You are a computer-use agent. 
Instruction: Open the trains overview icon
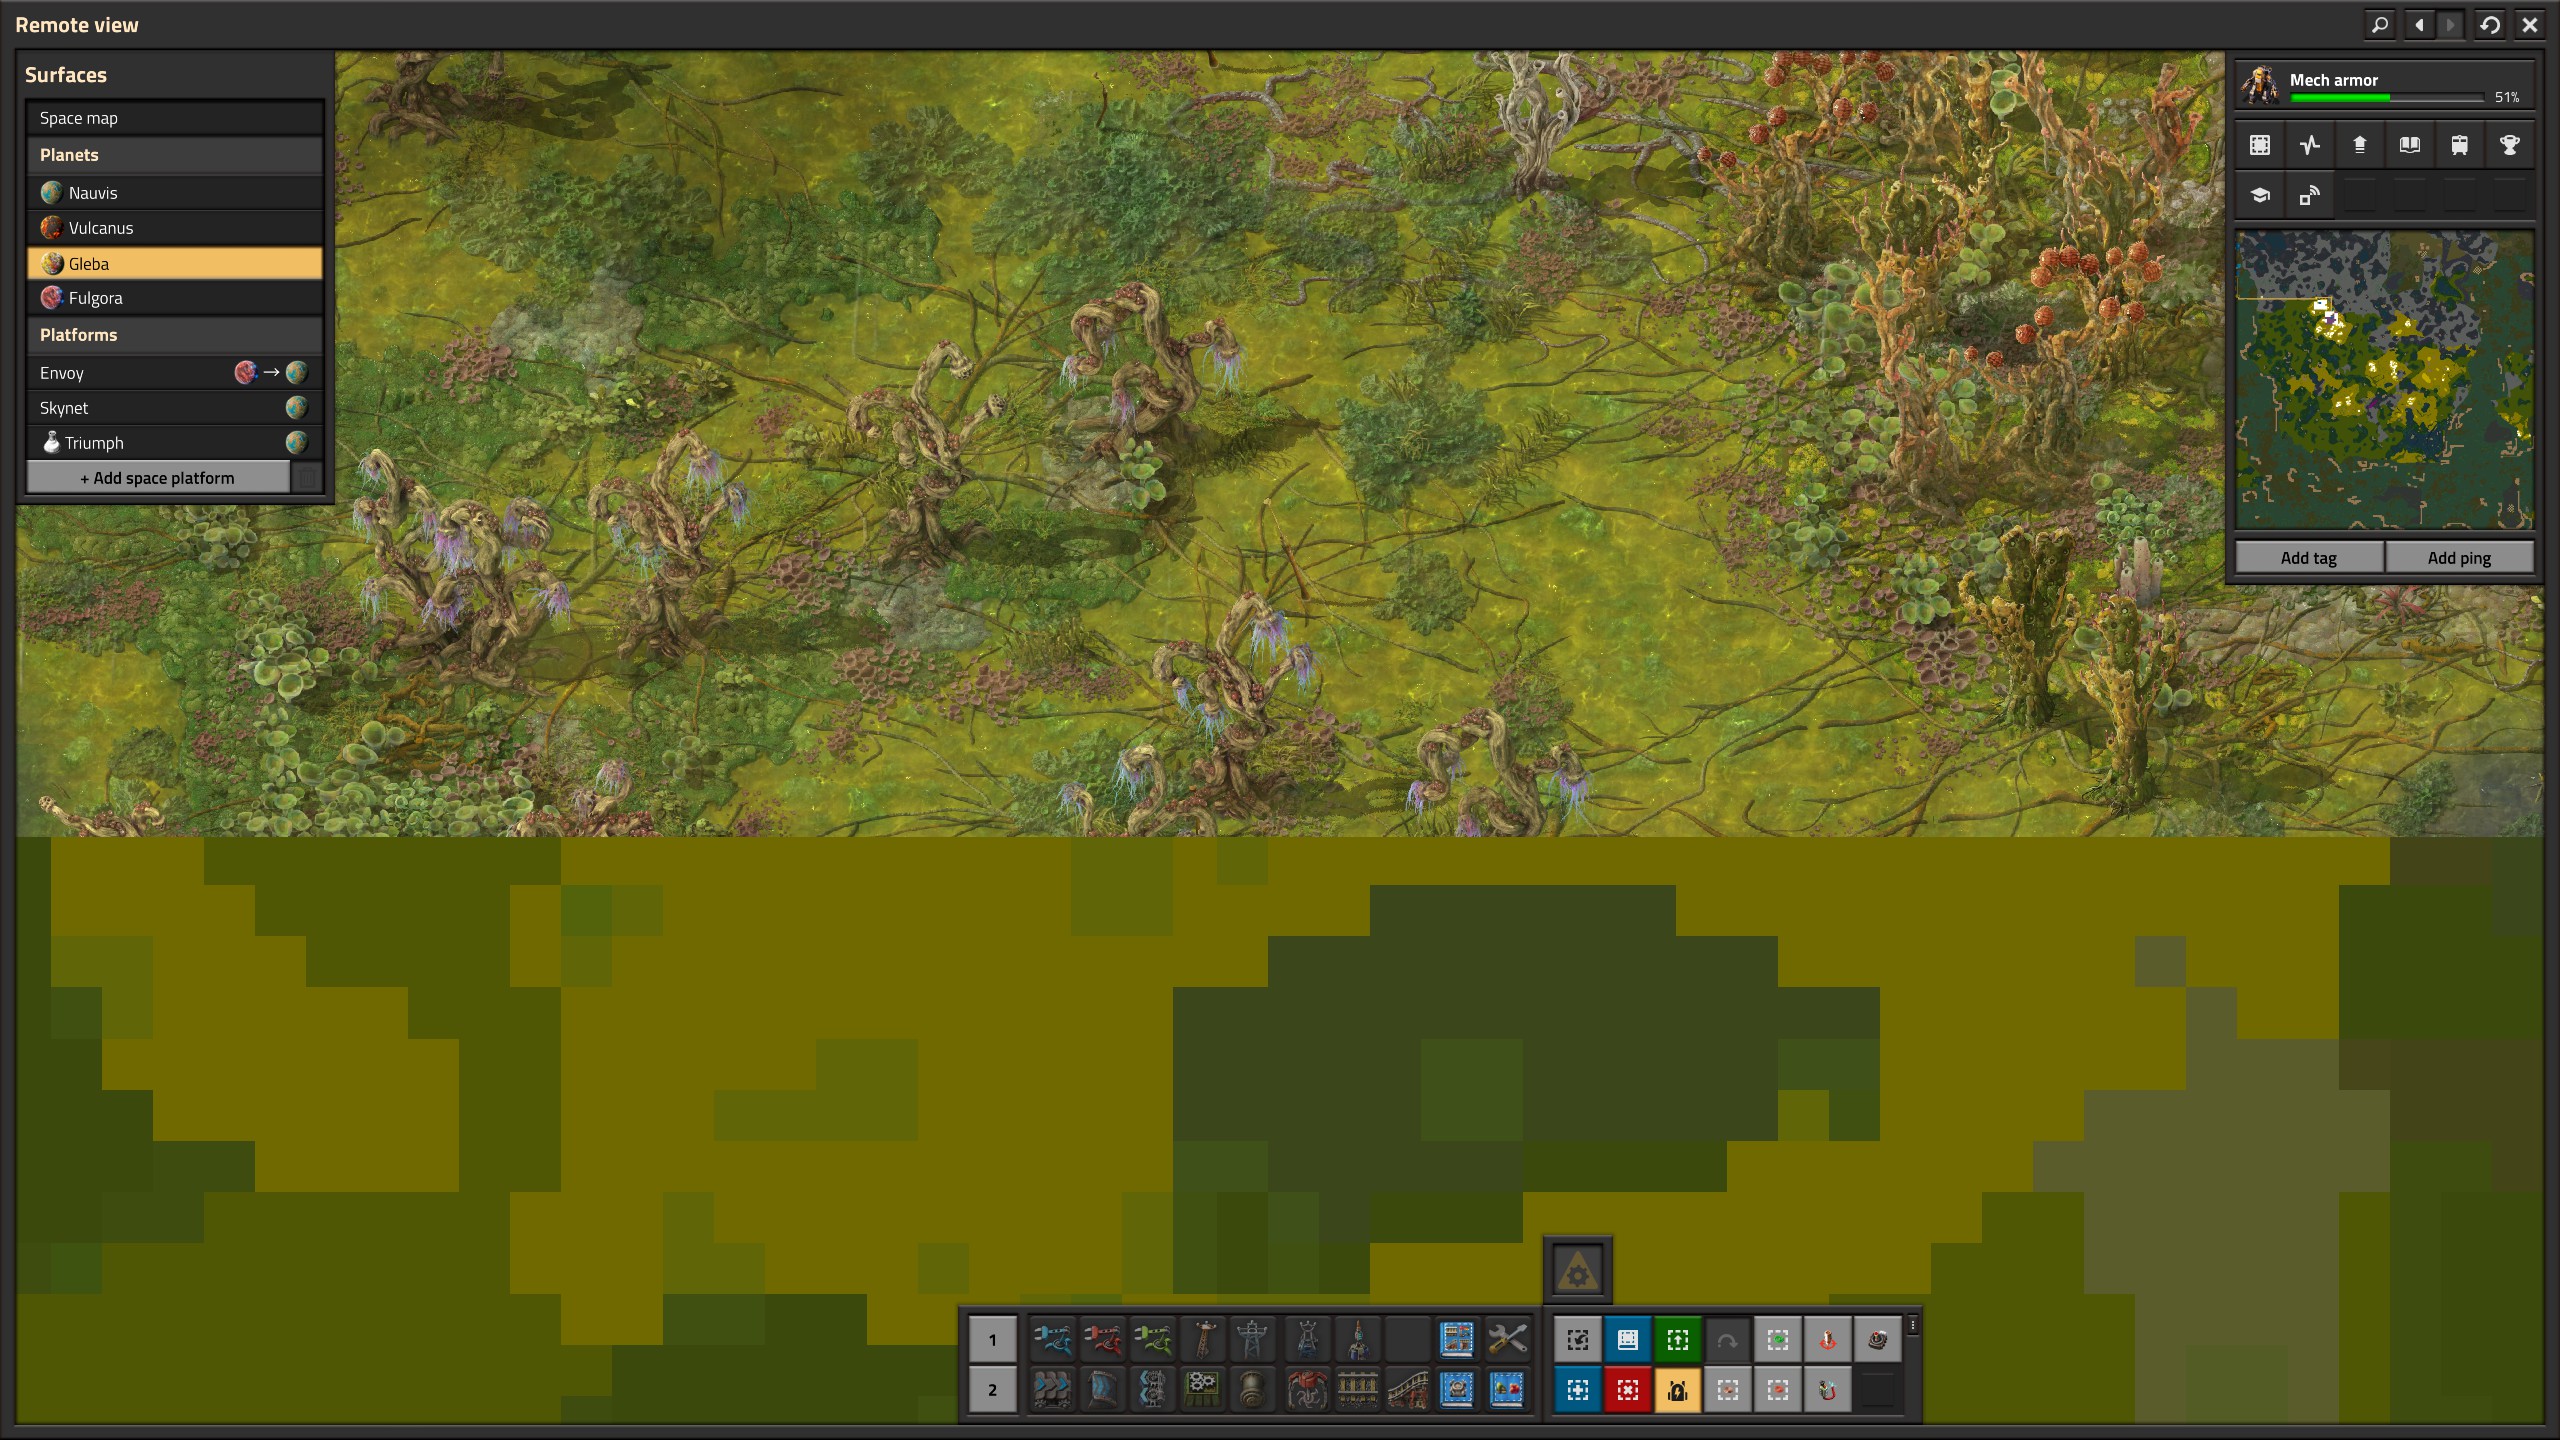point(2460,145)
